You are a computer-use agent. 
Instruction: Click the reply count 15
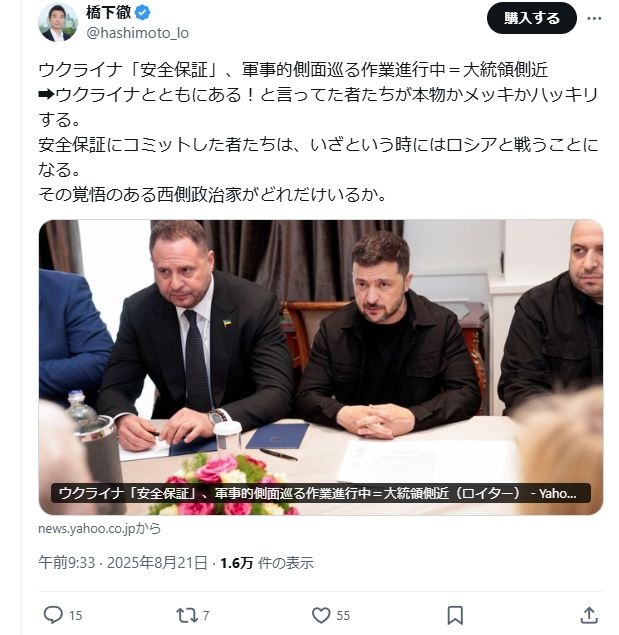point(75,616)
